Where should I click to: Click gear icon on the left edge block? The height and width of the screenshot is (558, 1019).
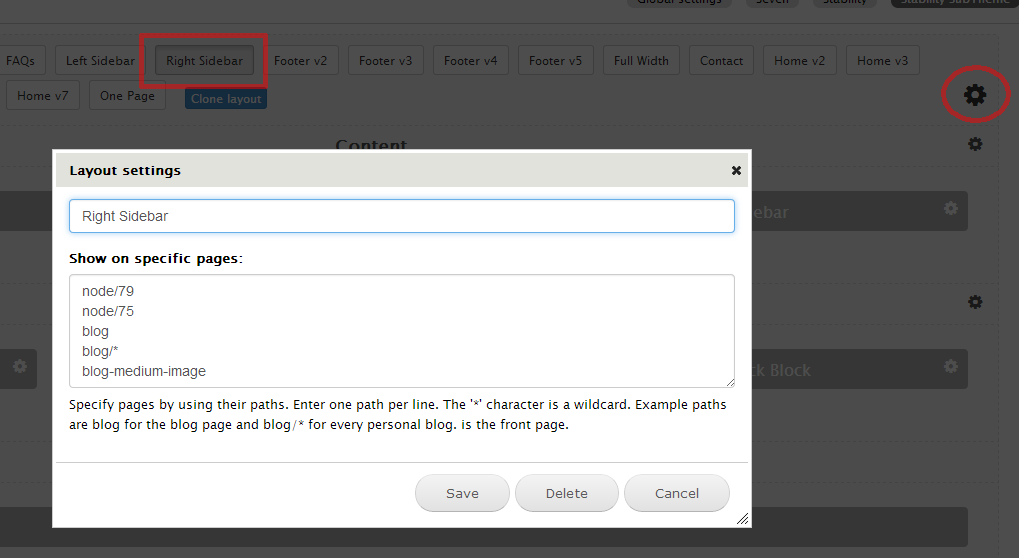coord(20,367)
